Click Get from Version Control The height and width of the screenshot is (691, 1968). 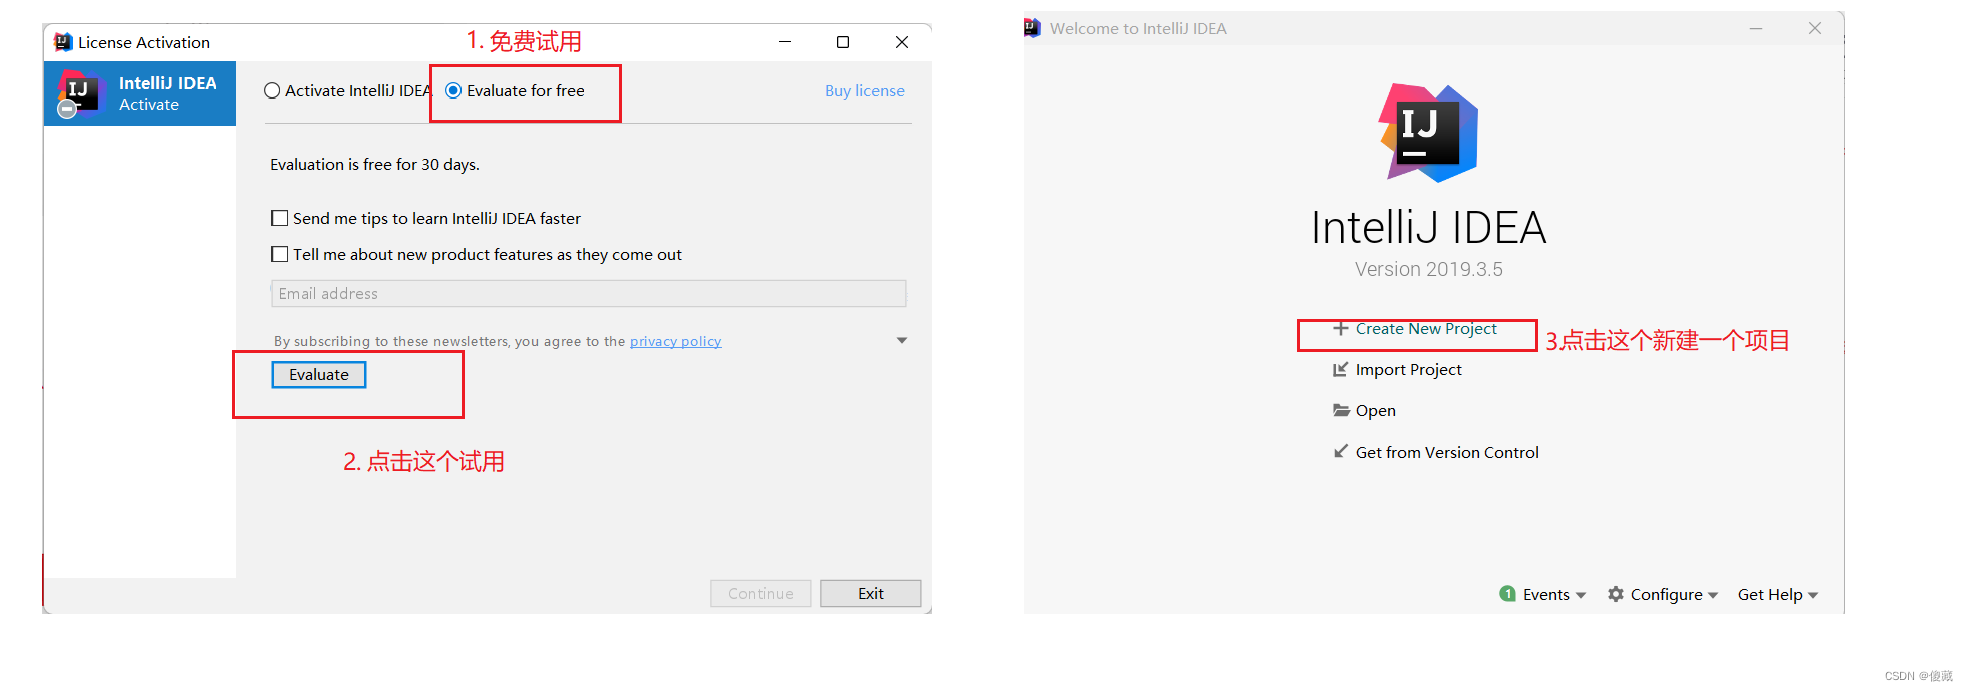[x=1447, y=453]
